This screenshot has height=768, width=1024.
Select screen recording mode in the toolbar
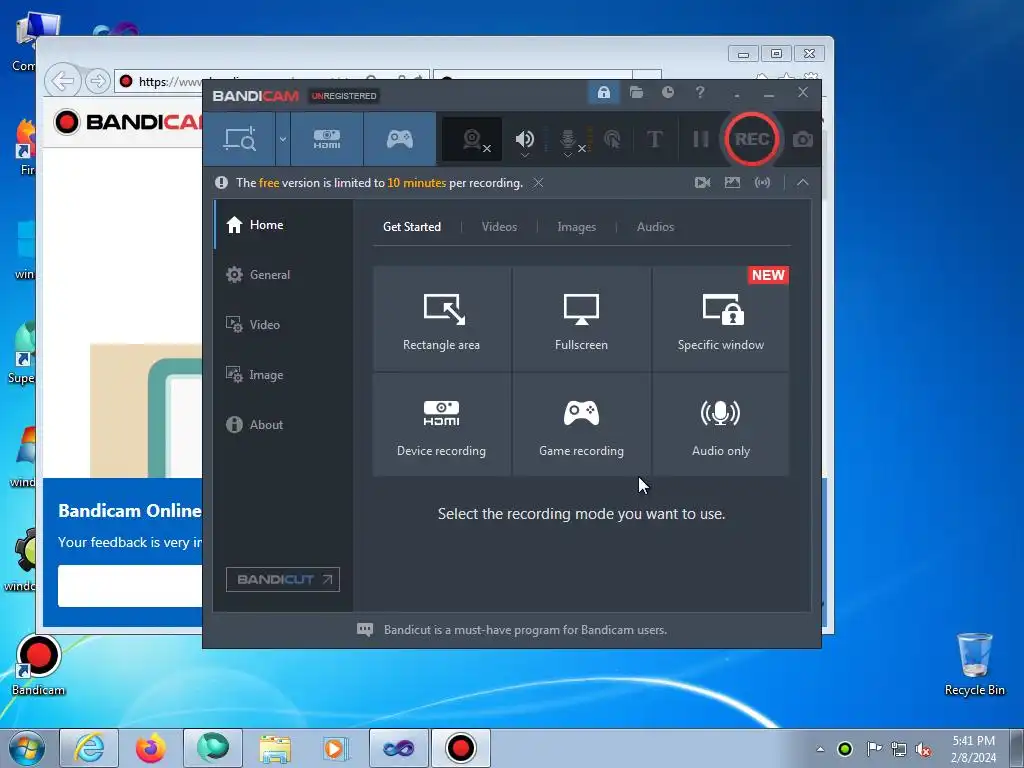coord(239,139)
